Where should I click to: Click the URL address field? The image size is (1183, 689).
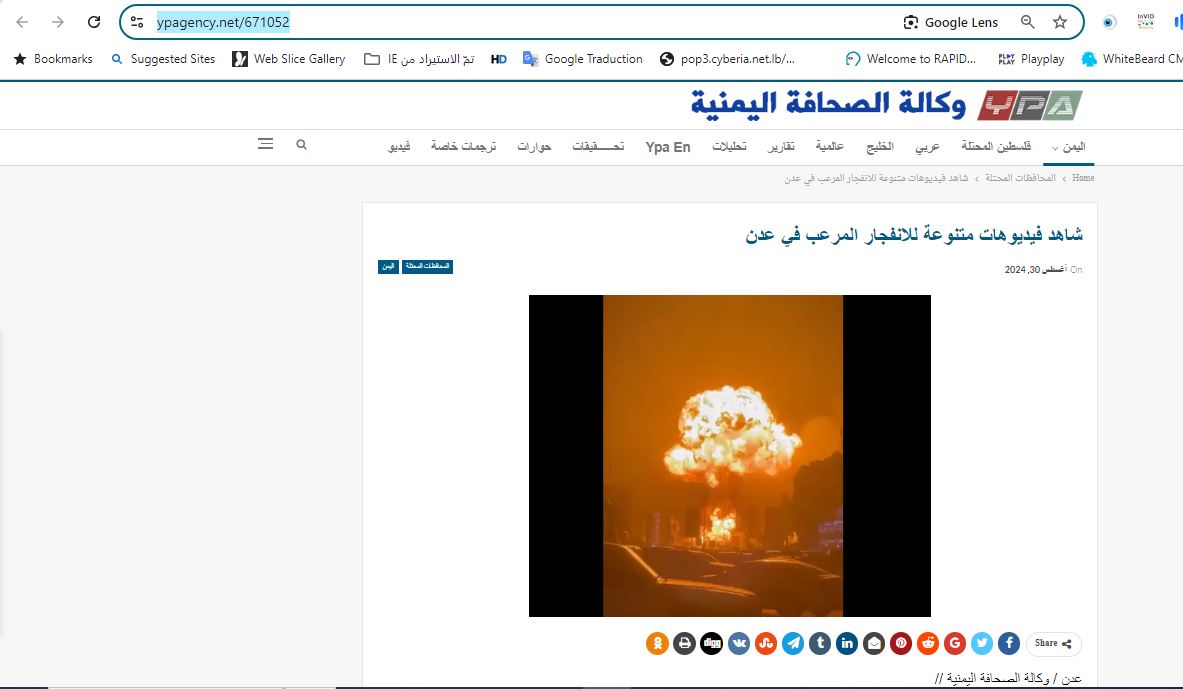(x=500, y=22)
